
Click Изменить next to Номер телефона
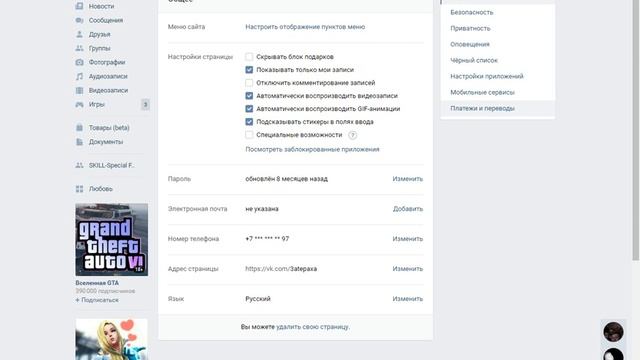tap(407, 239)
